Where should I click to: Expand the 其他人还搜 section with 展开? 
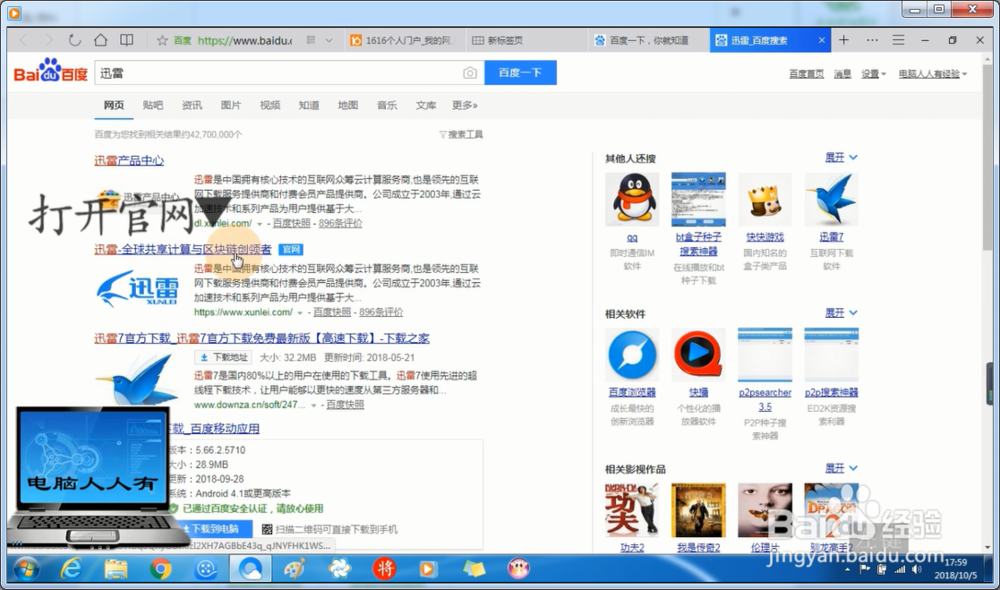tap(841, 158)
